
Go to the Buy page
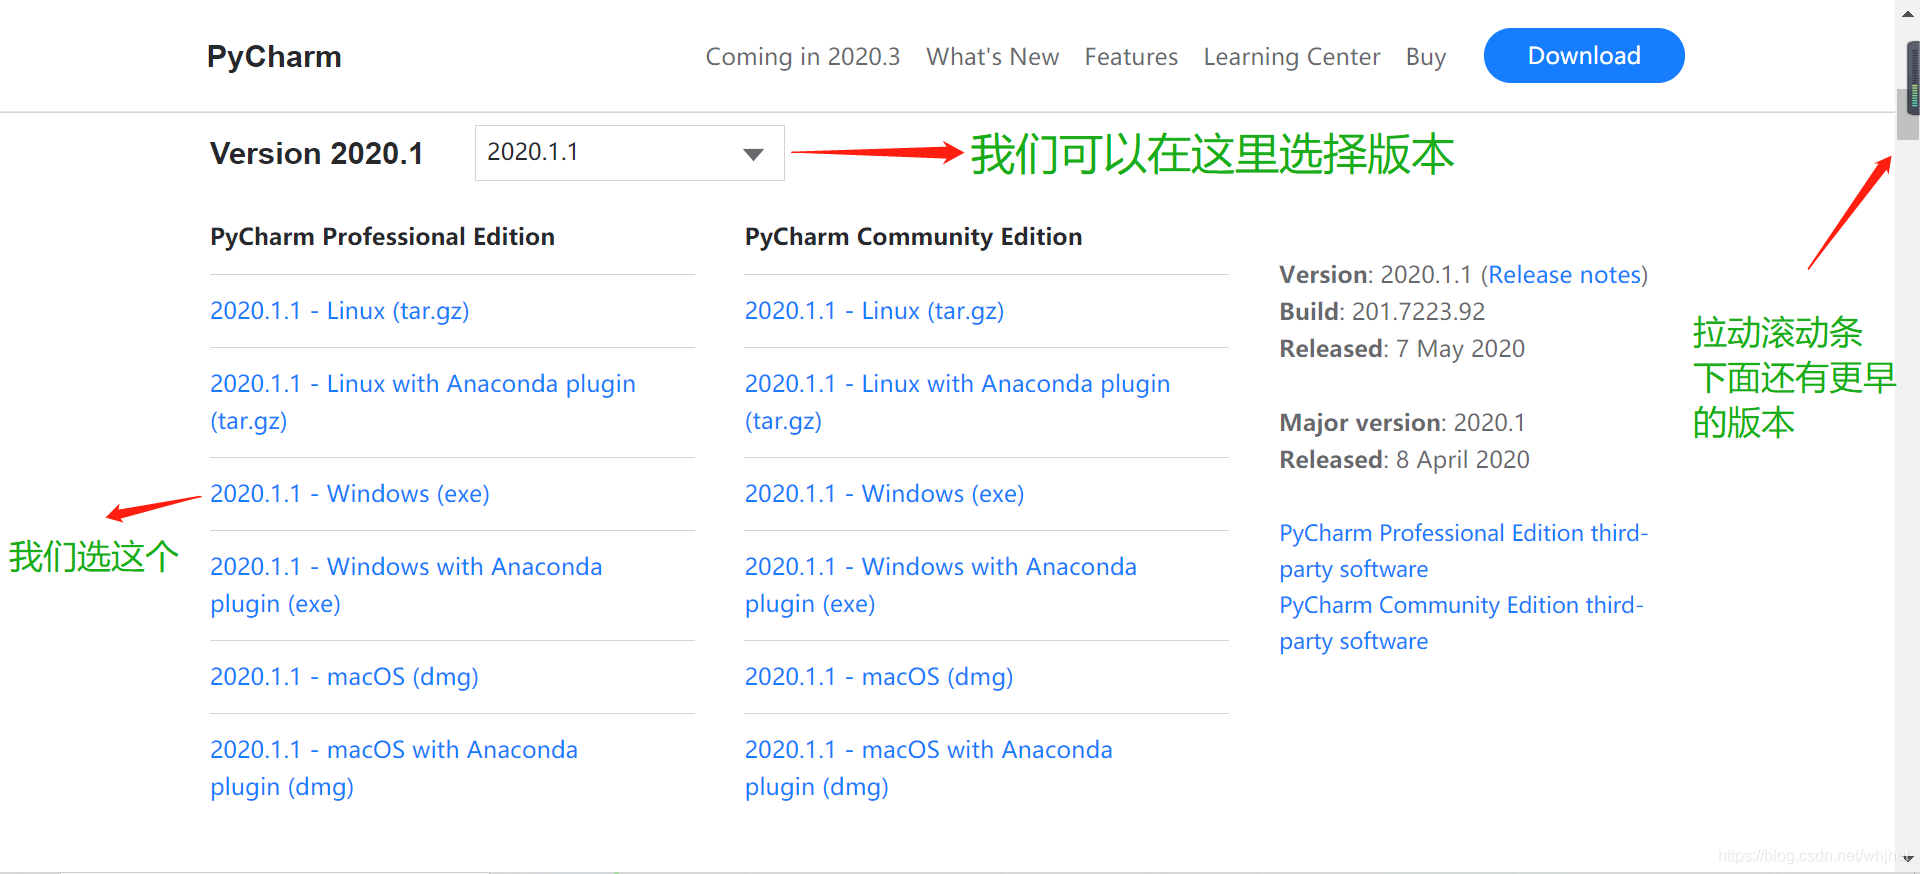(x=1425, y=57)
